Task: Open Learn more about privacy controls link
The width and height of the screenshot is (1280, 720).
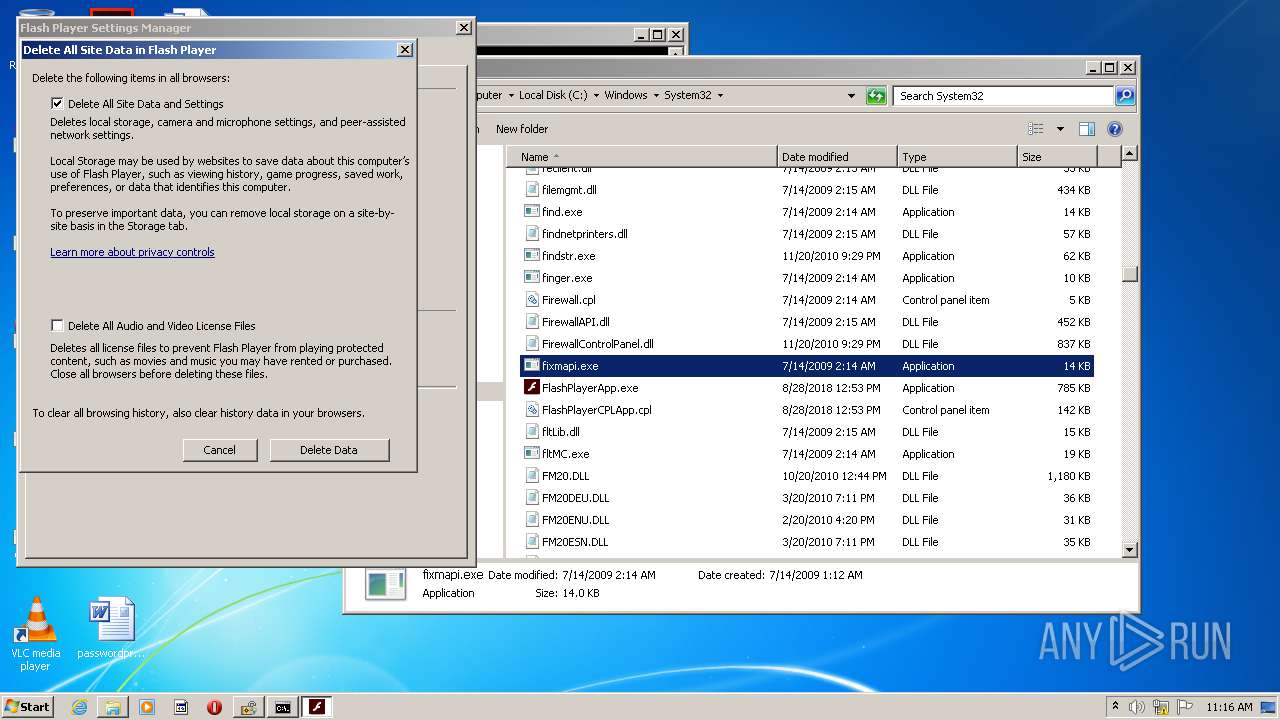Action: (x=132, y=252)
